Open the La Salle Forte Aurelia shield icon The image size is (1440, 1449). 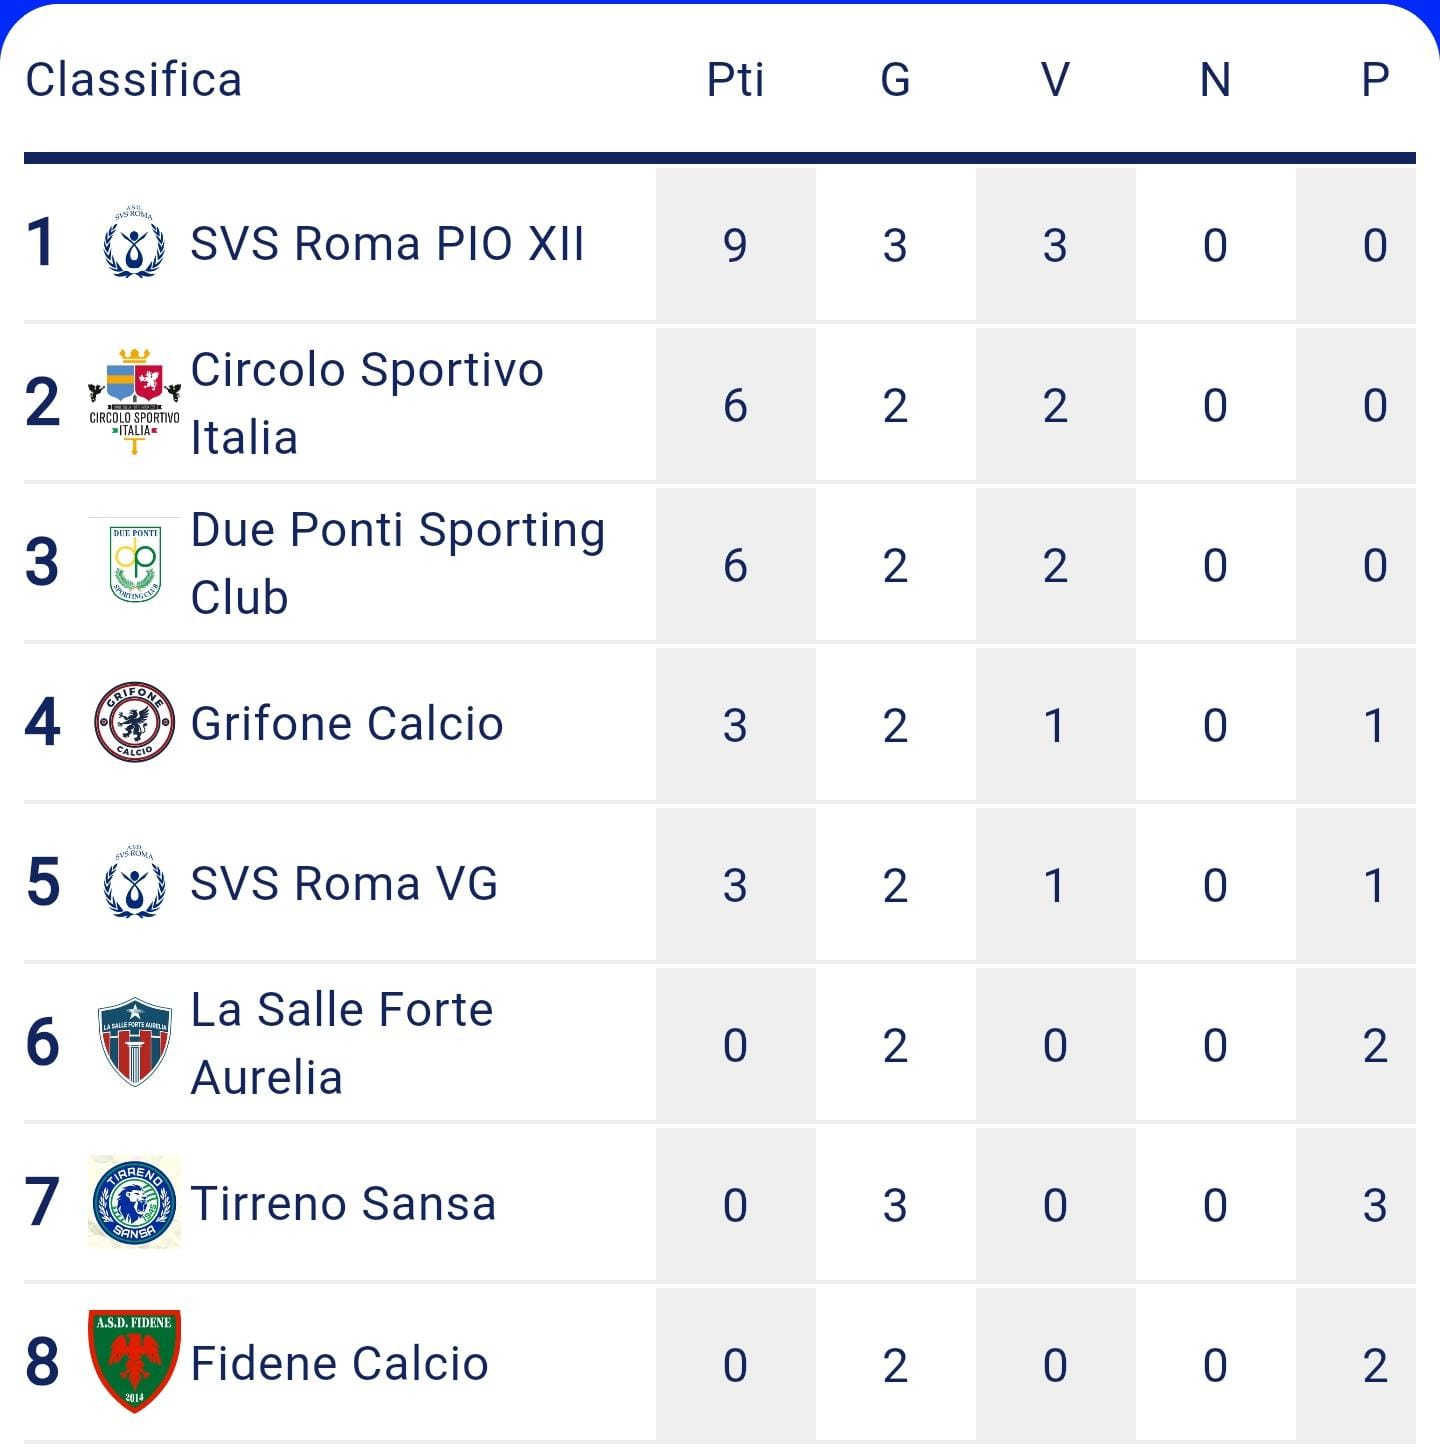134,1042
